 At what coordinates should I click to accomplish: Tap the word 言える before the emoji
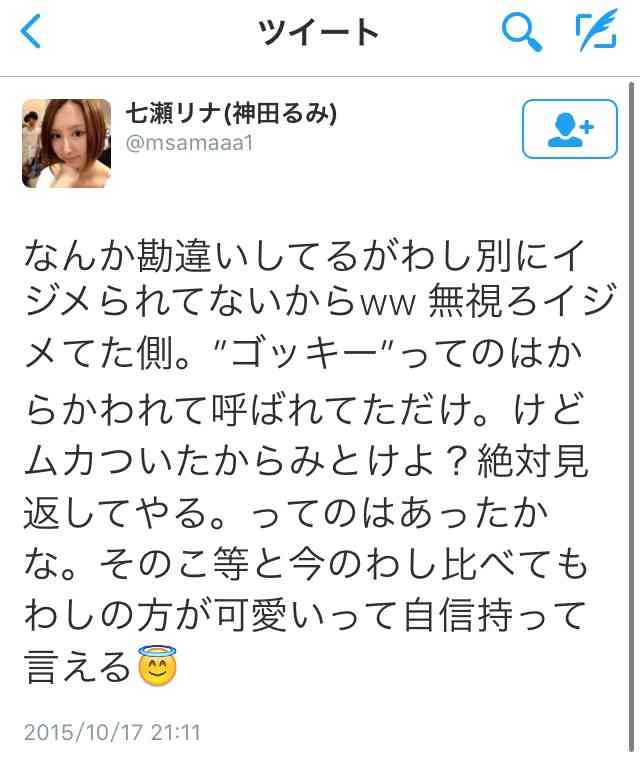pyautogui.click(x=78, y=666)
